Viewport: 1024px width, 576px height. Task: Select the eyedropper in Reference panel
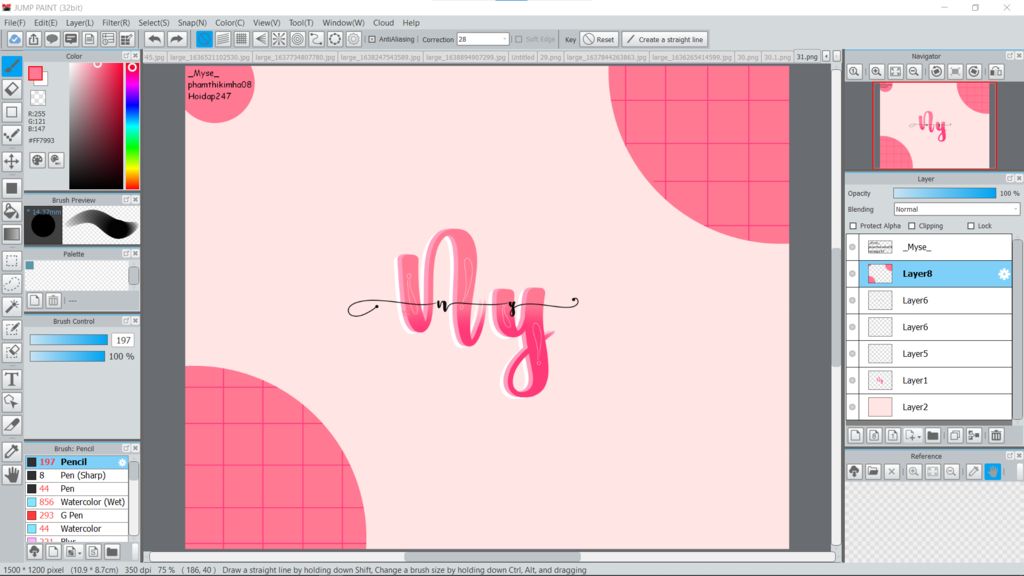click(974, 472)
